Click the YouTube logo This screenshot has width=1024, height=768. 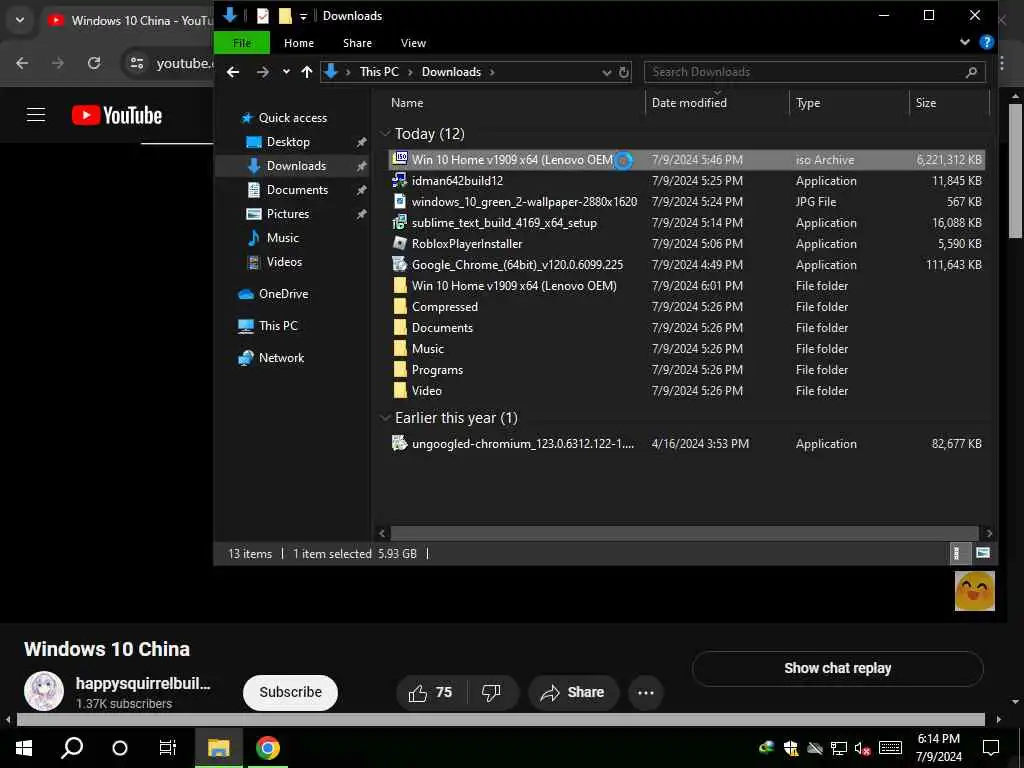pos(117,116)
